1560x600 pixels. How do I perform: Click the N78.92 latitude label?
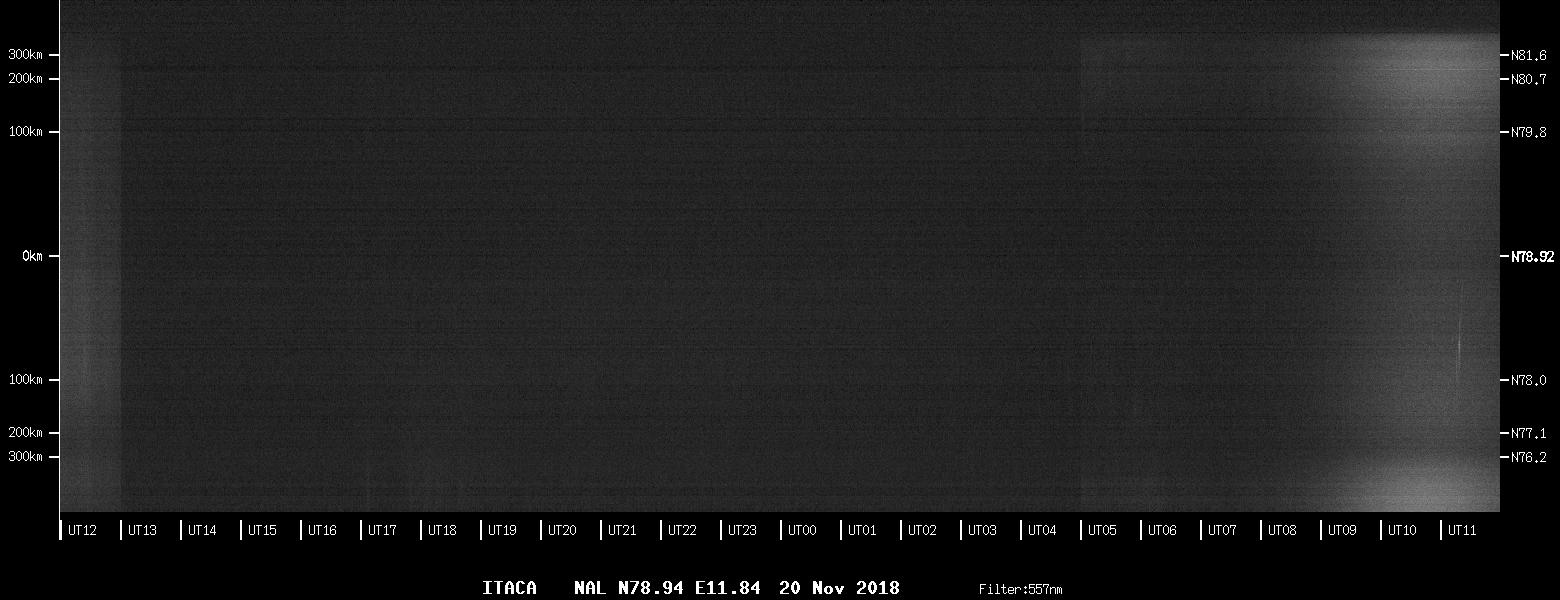click(1532, 257)
